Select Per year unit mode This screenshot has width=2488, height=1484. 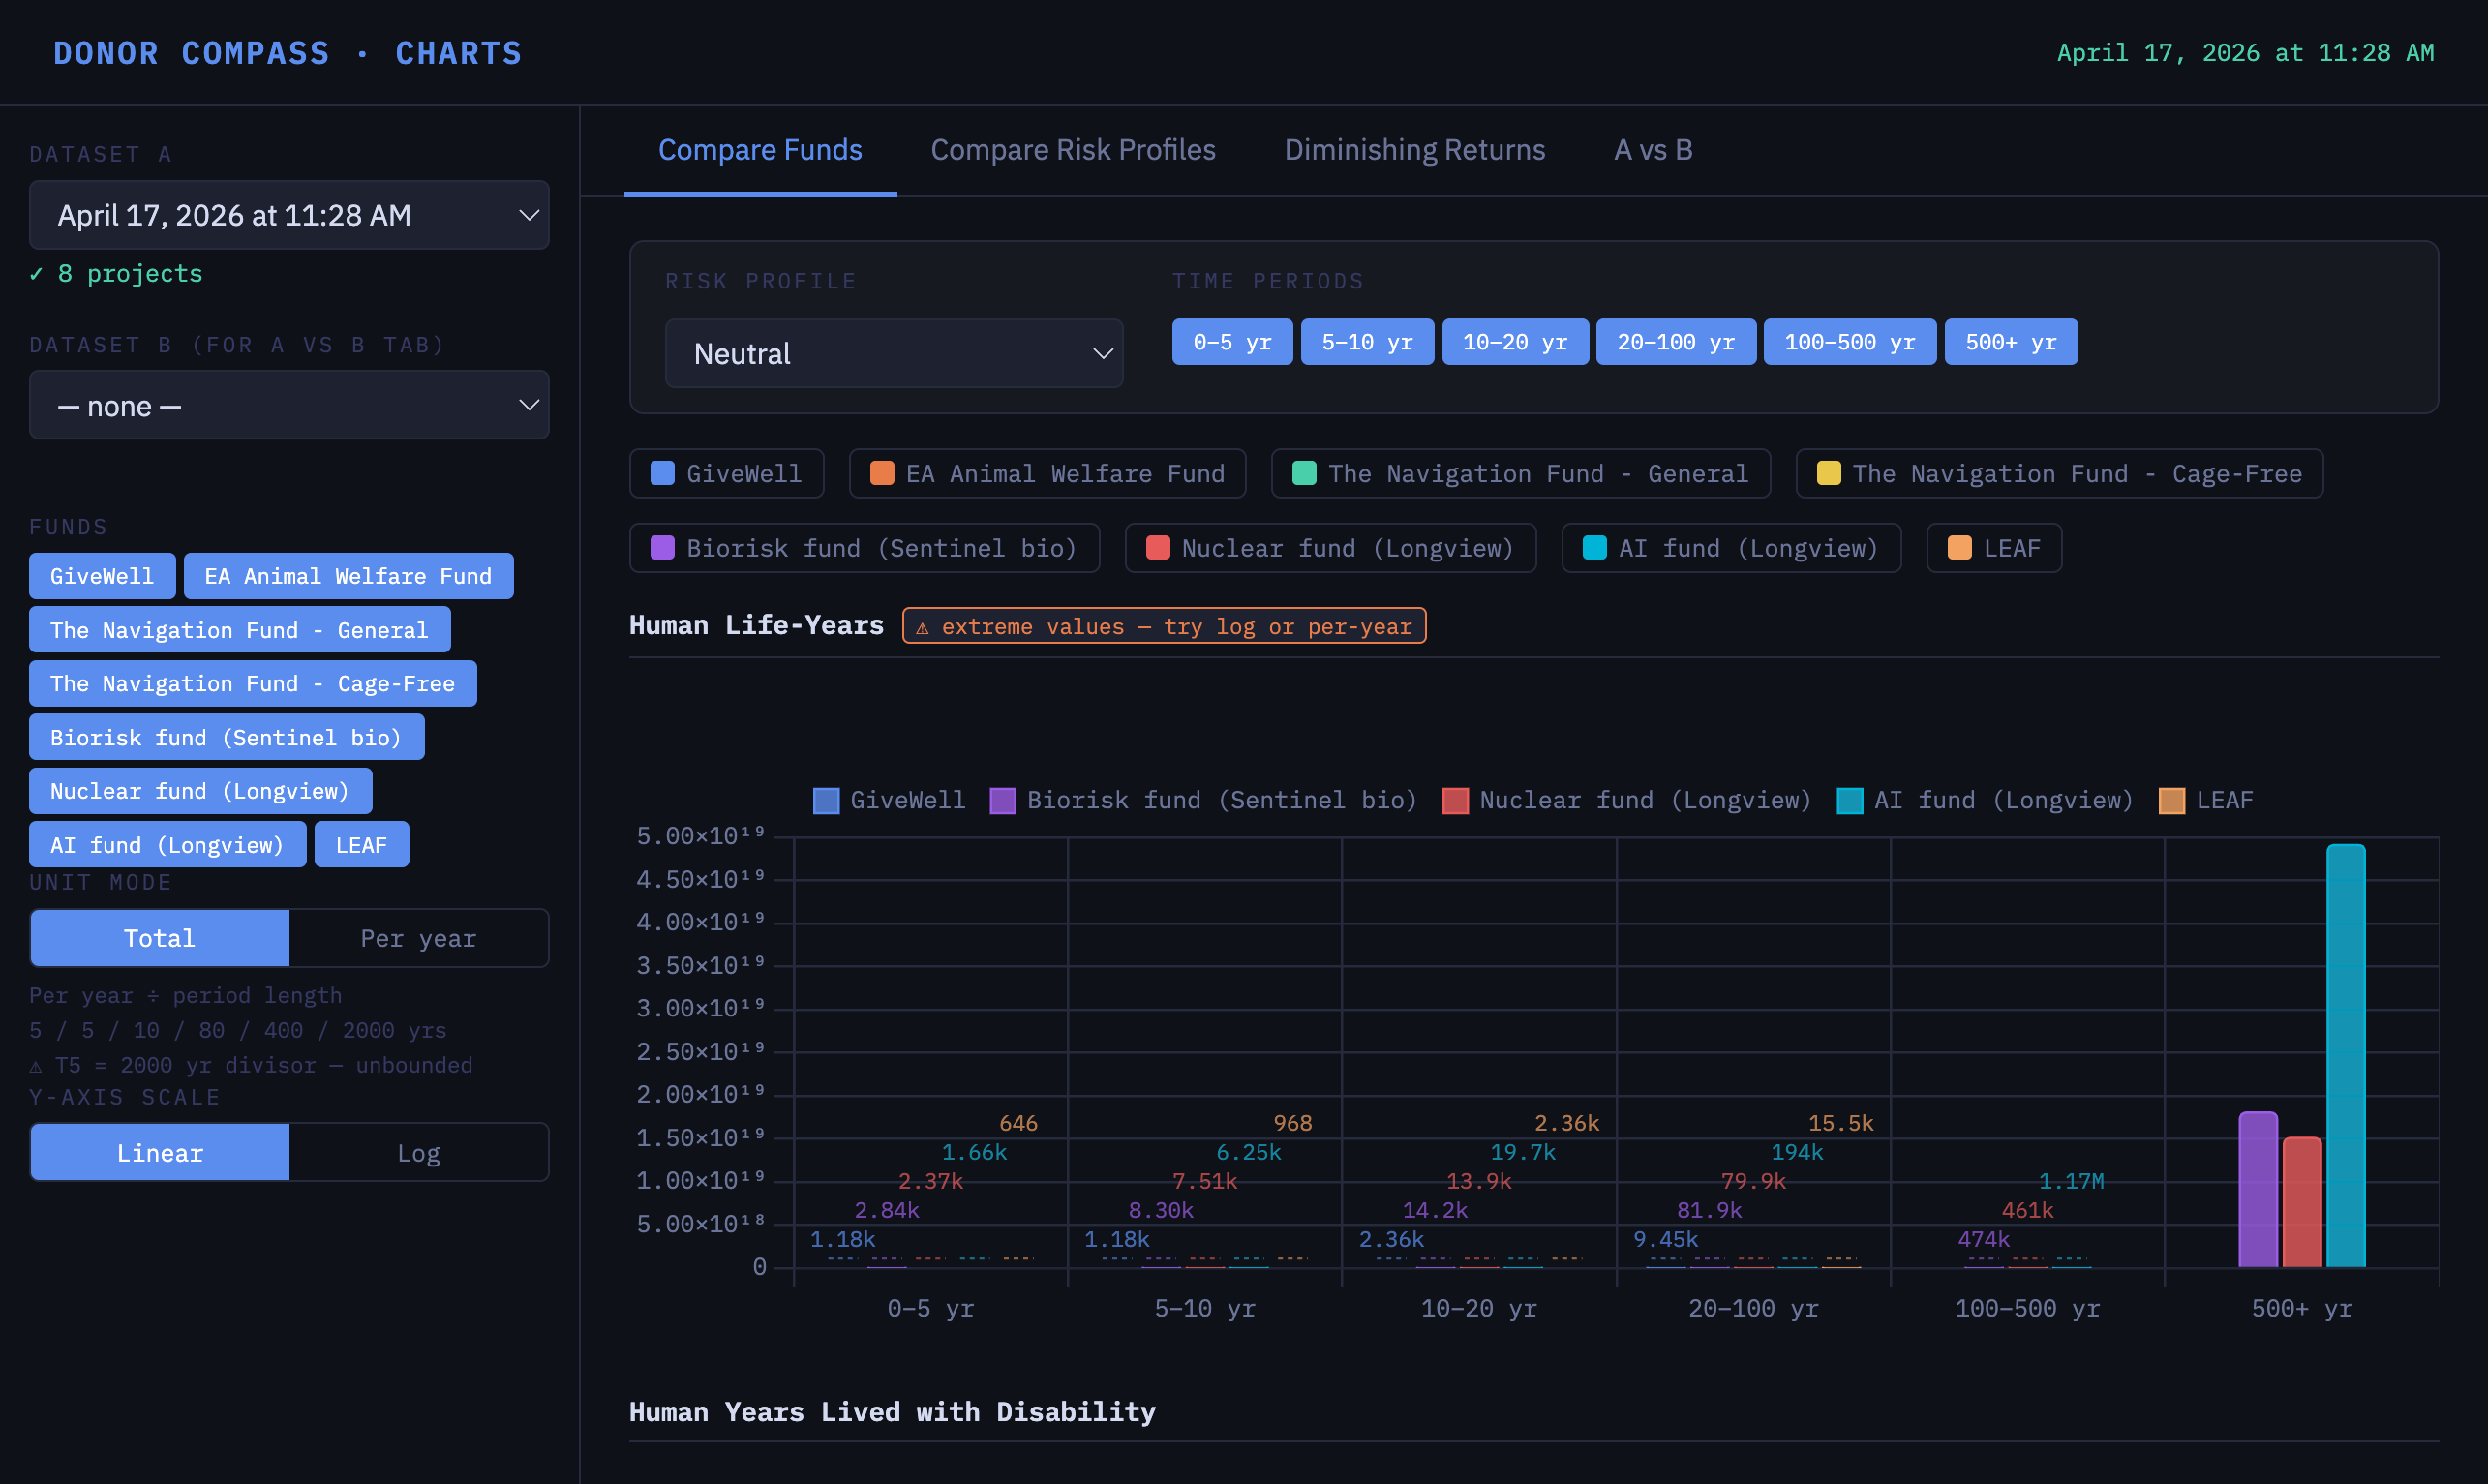point(418,938)
